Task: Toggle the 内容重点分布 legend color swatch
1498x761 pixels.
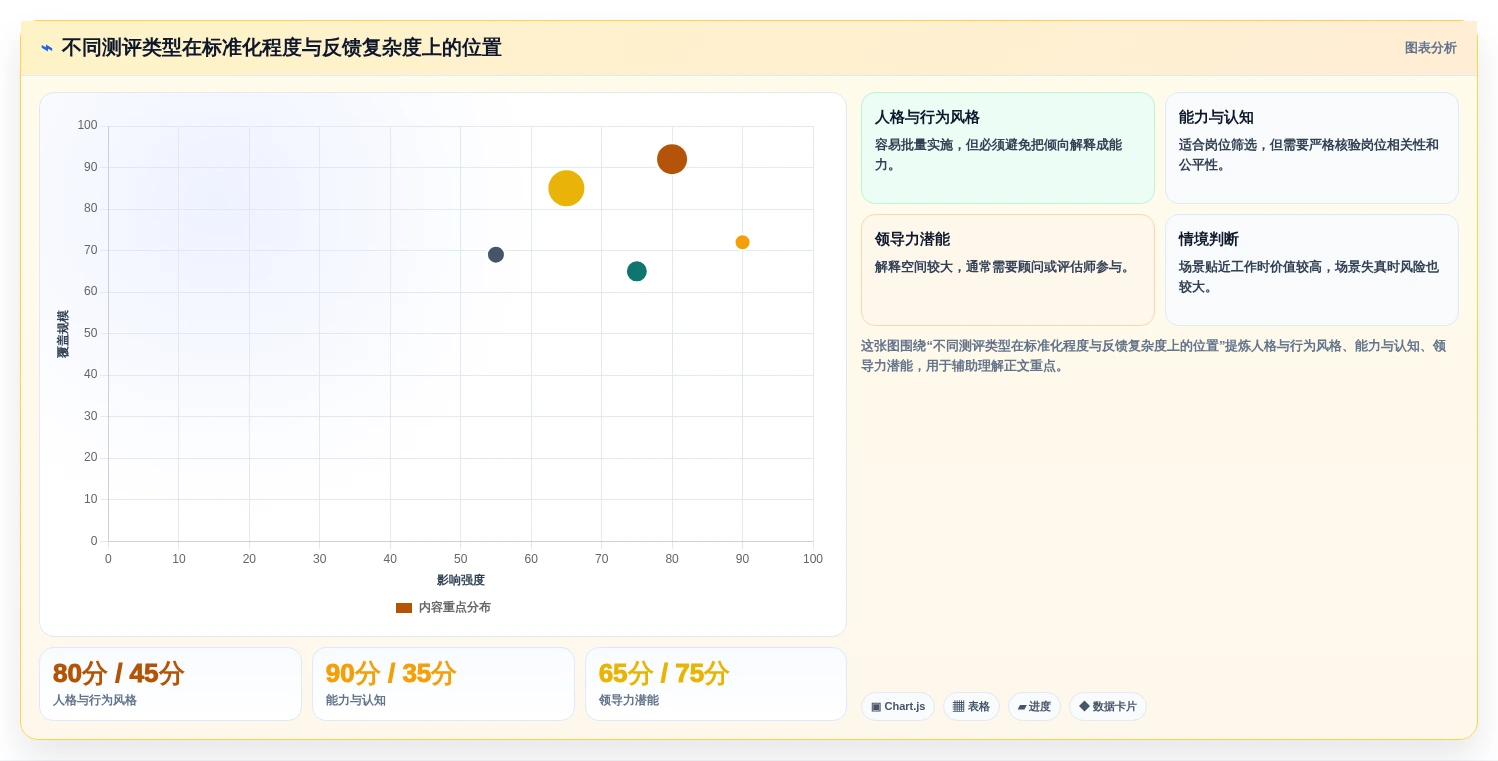Action: (x=404, y=608)
